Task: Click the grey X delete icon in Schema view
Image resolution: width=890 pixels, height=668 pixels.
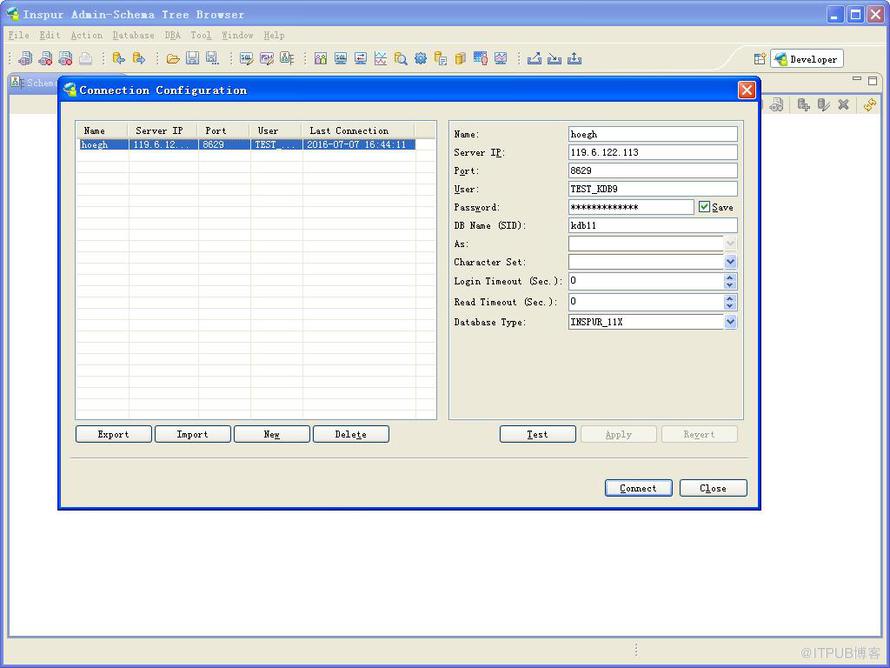Action: (843, 105)
